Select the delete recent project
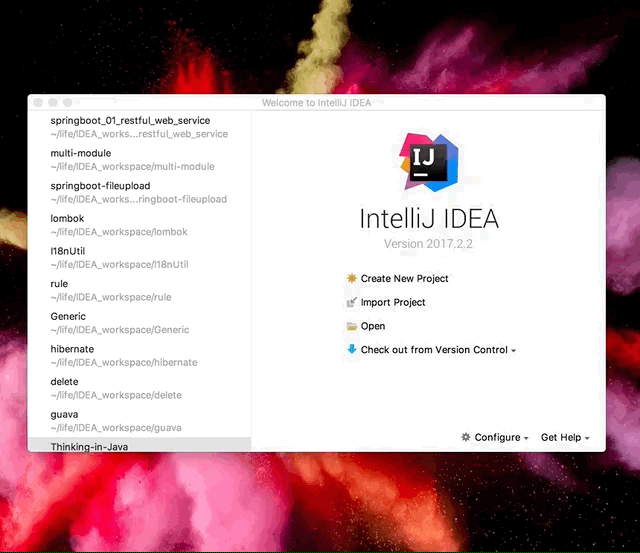This screenshot has width=640, height=553. click(x=140, y=388)
